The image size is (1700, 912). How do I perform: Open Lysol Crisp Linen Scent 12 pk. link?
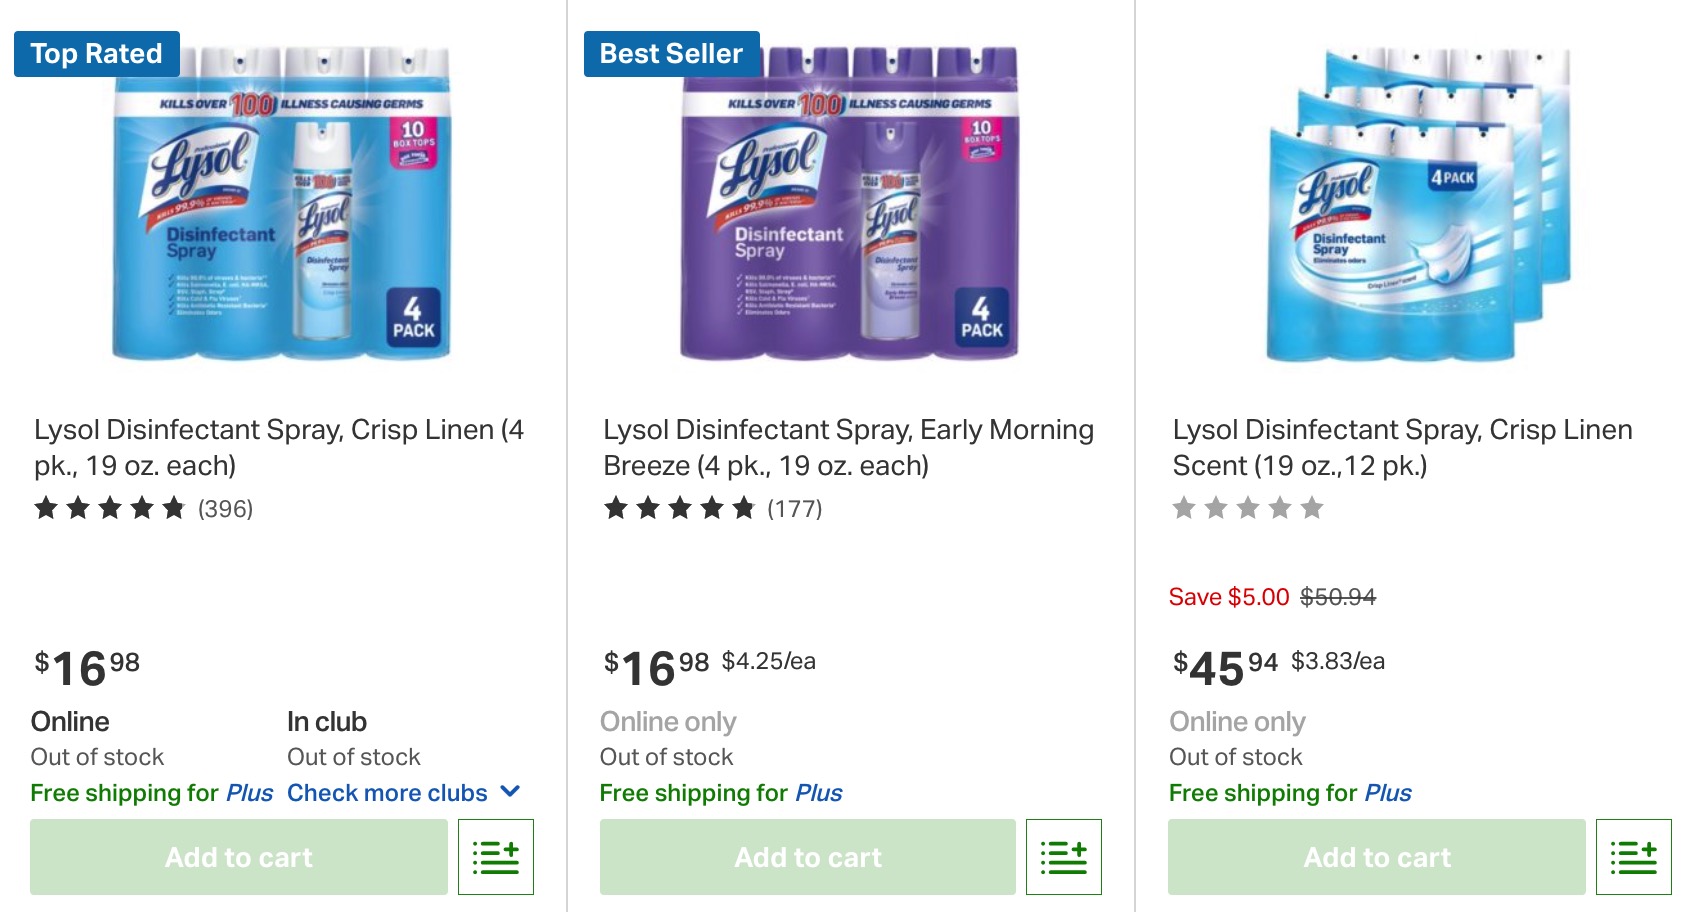[1402, 447]
